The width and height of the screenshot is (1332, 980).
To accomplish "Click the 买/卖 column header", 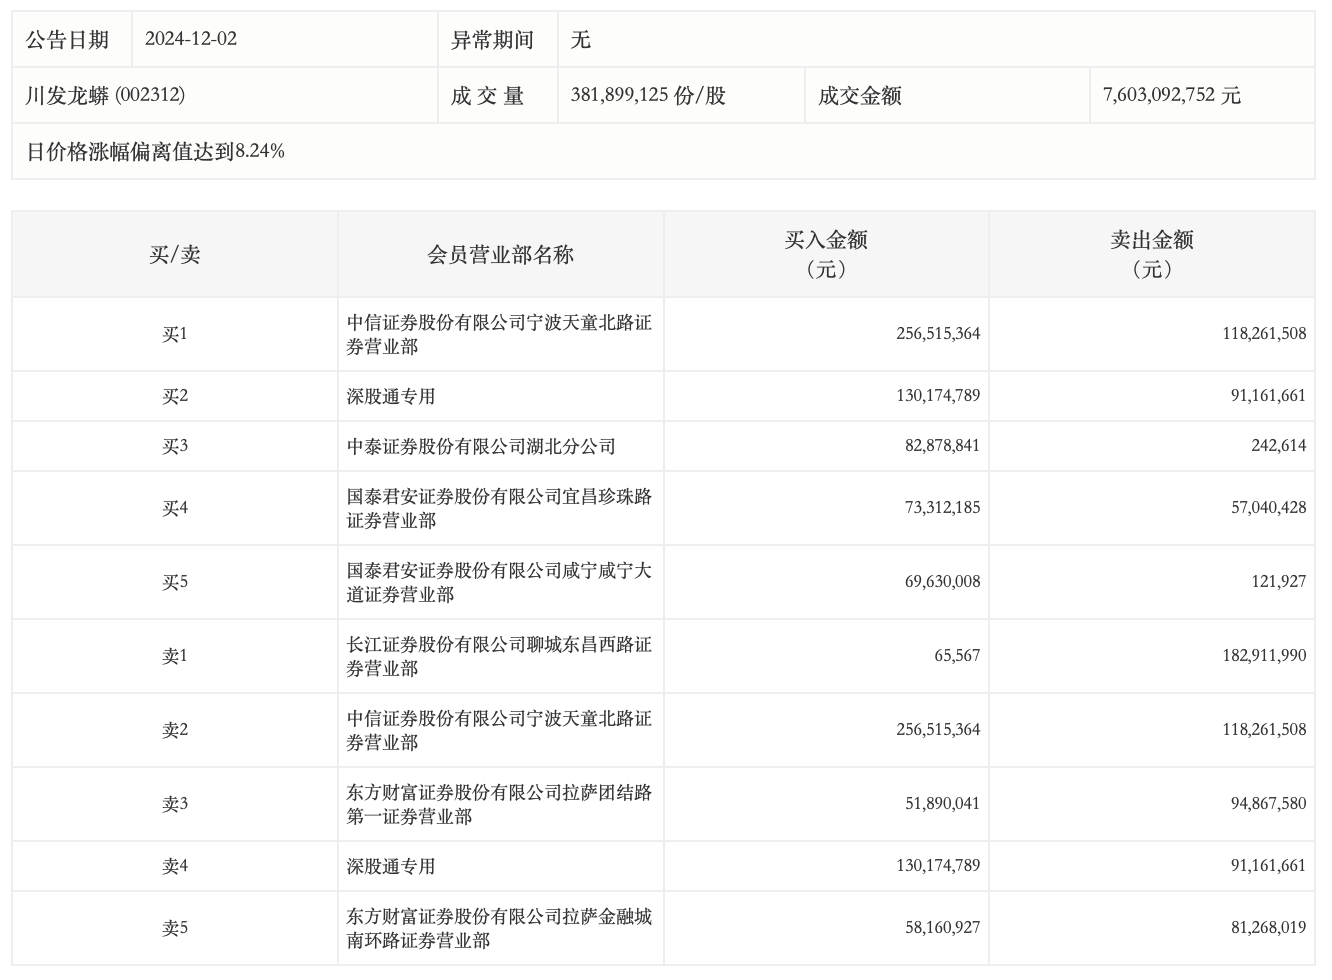I will point(175,255).
